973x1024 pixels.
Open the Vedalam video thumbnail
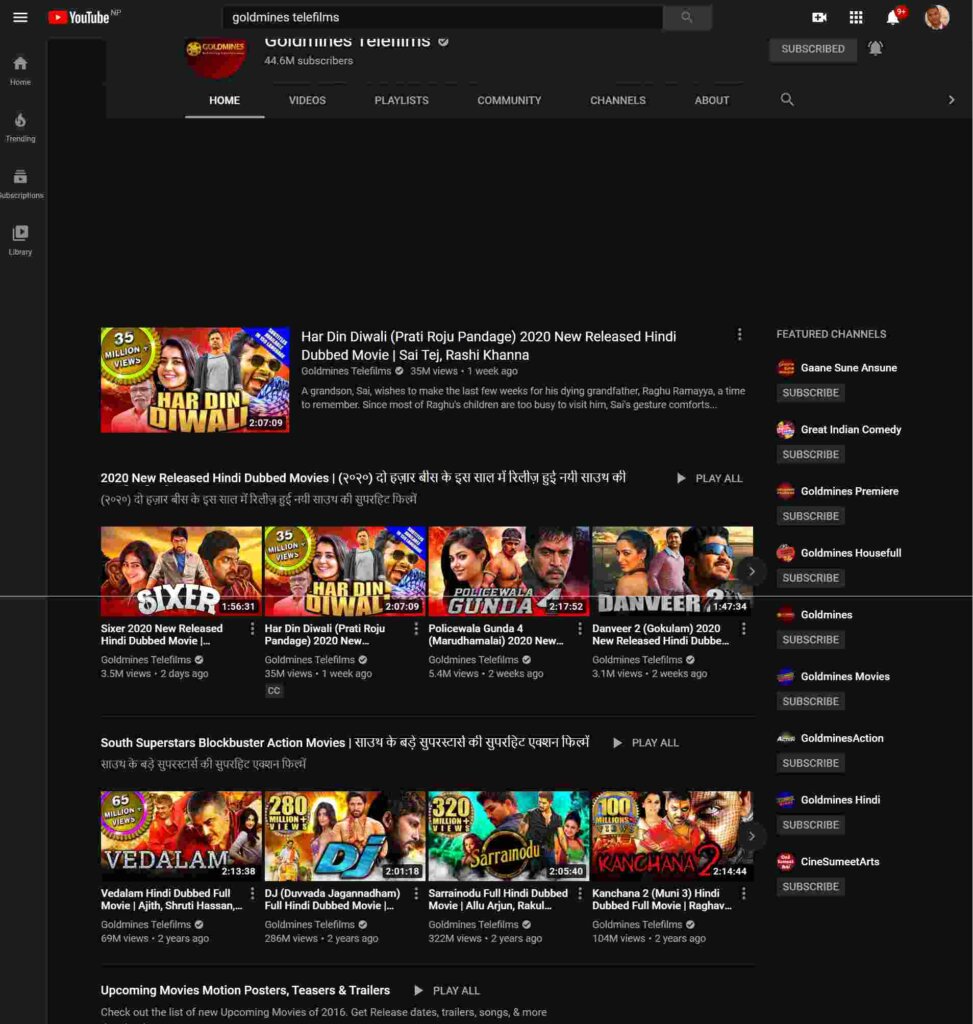tap(181, 836)
